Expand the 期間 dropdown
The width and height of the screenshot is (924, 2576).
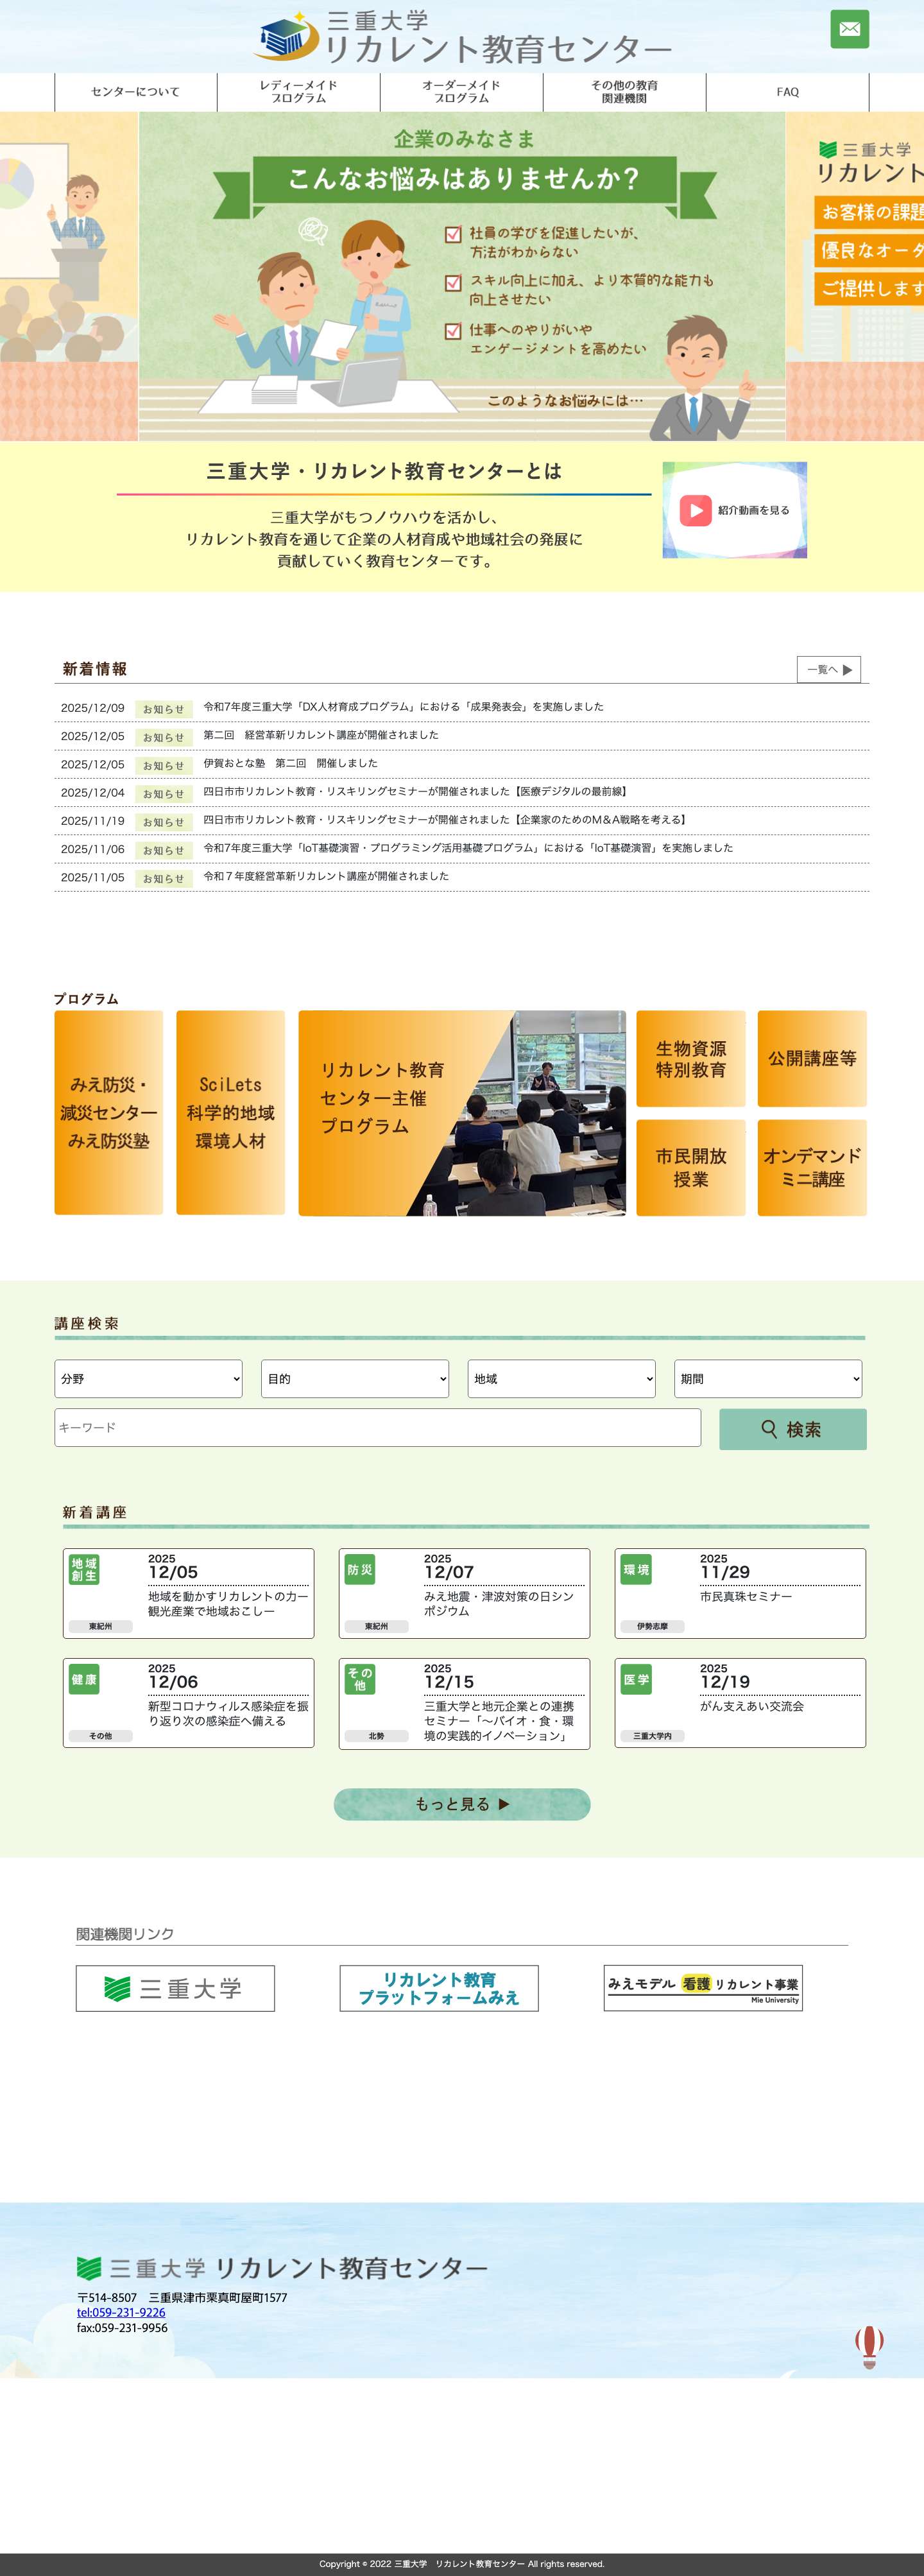point(768,1379)
